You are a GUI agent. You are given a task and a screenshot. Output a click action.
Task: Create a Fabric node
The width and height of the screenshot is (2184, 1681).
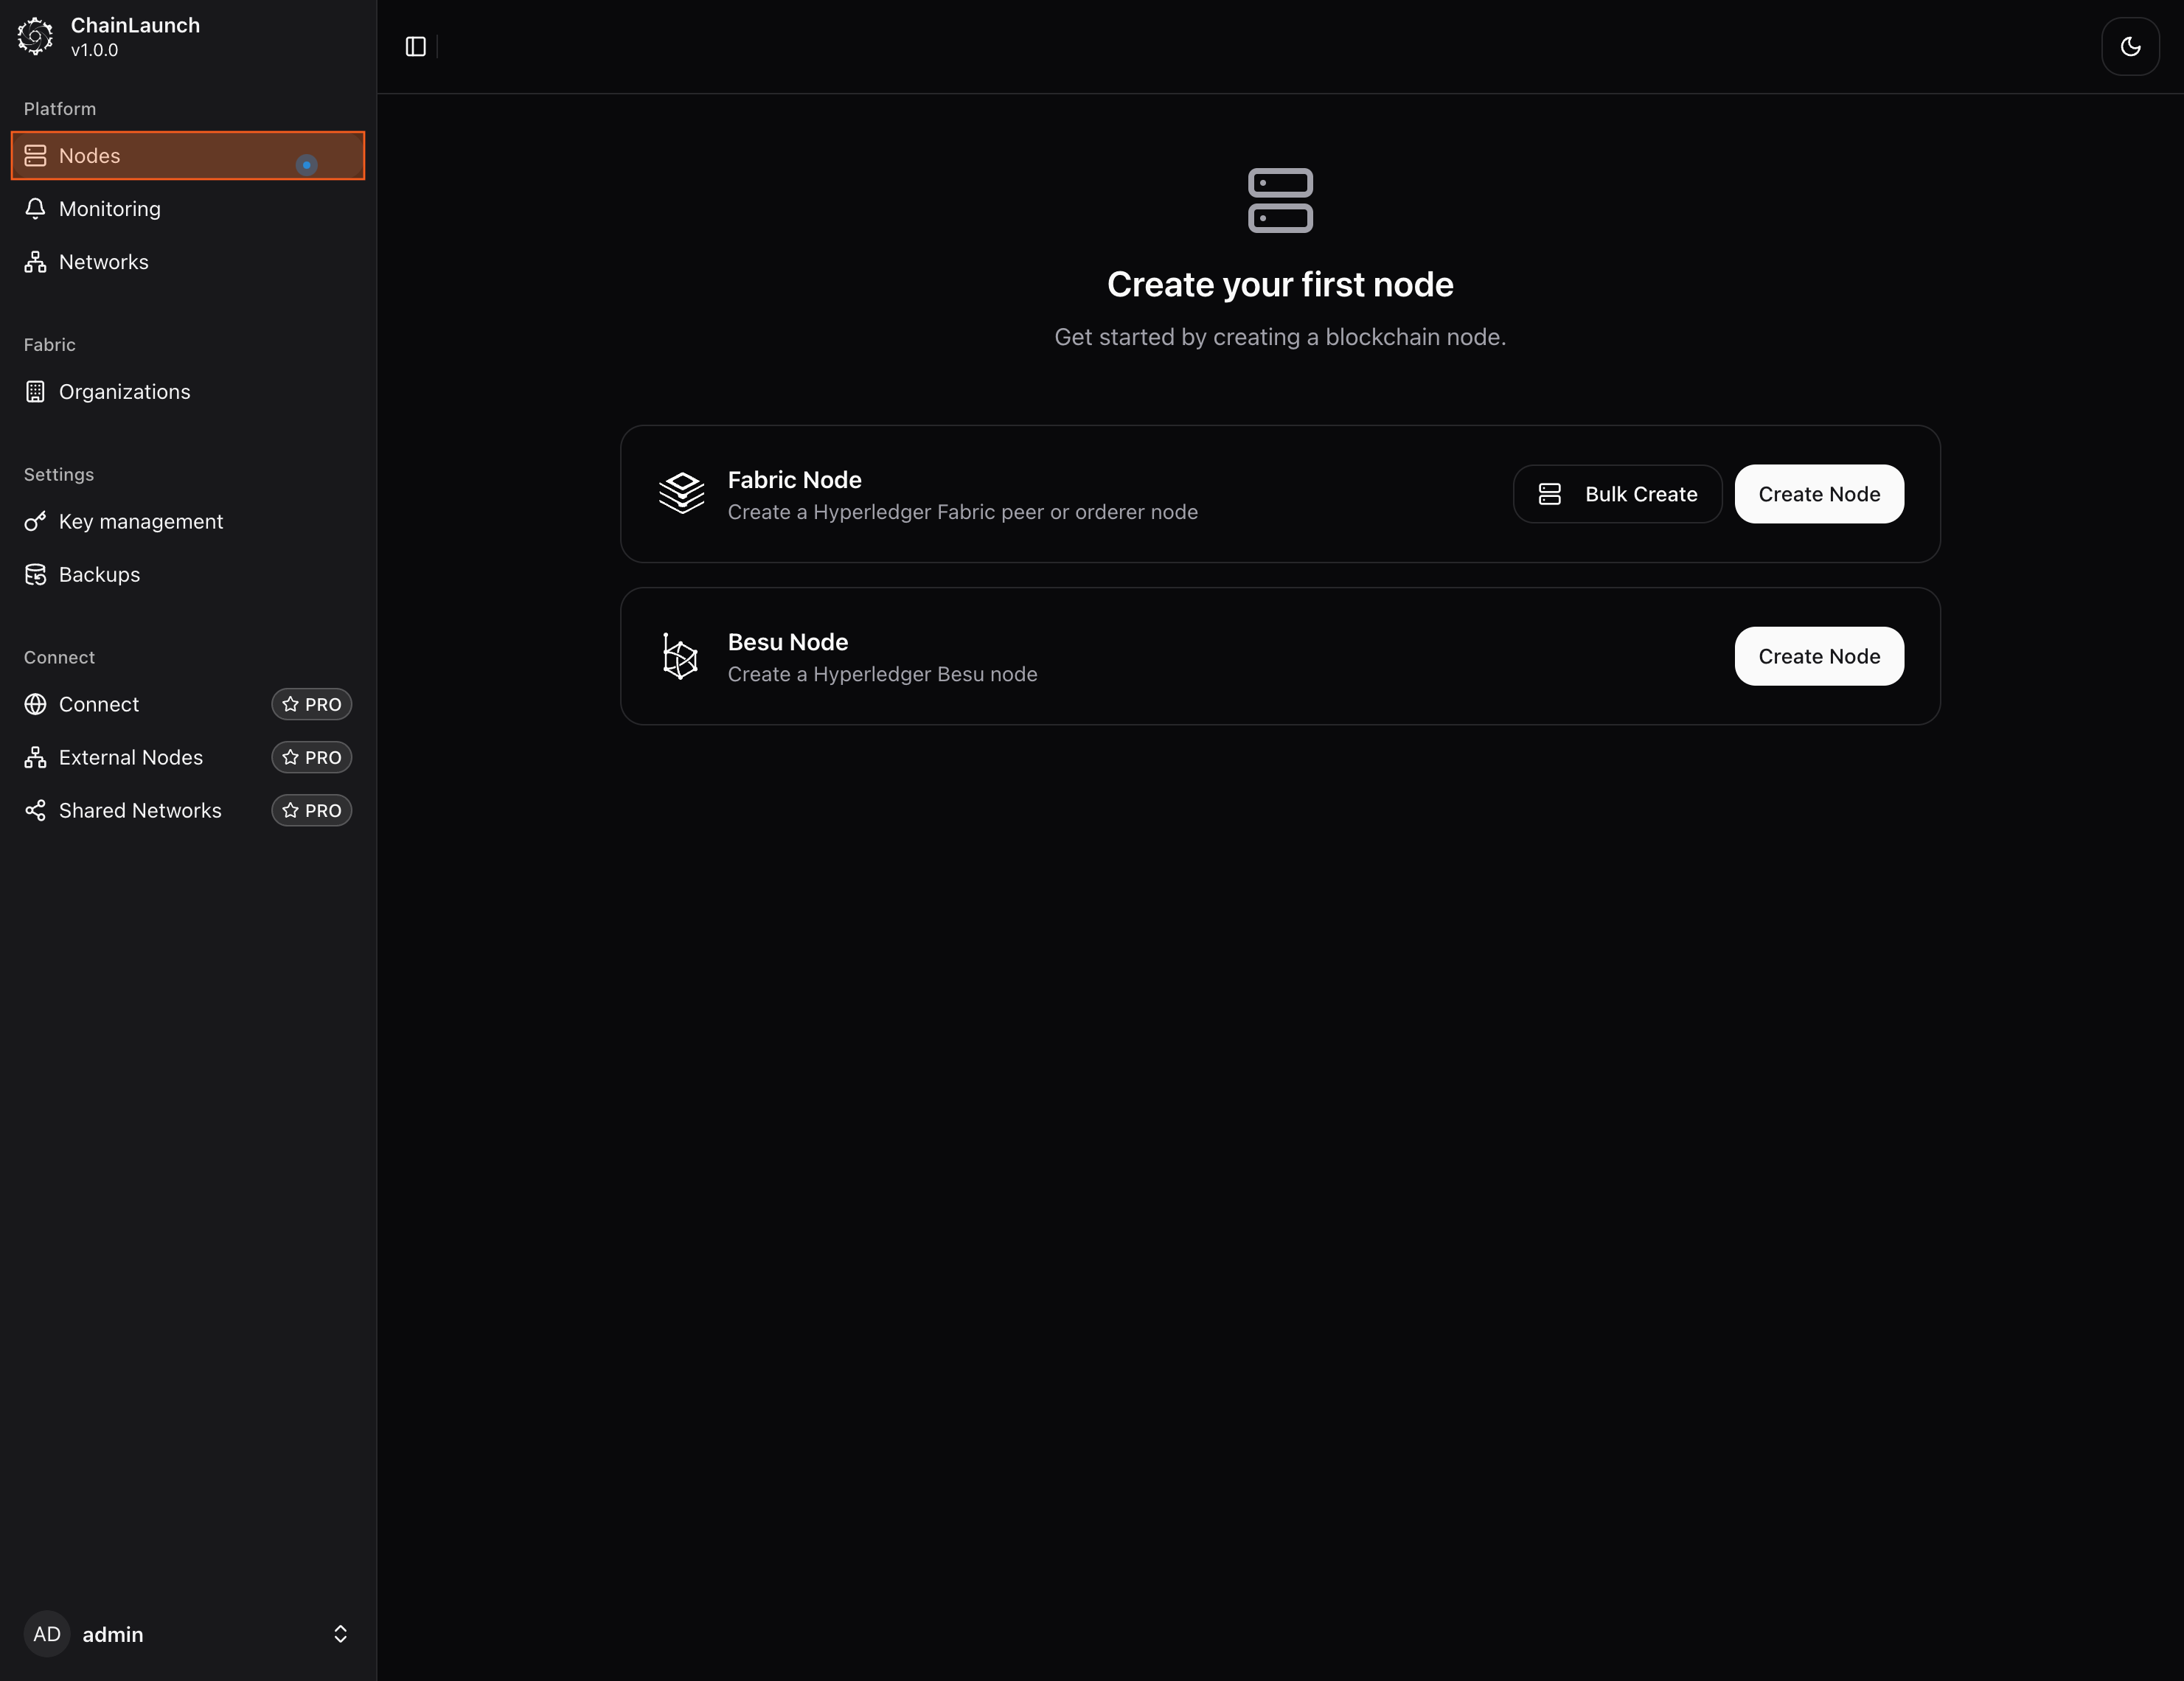pos(1818,494)
